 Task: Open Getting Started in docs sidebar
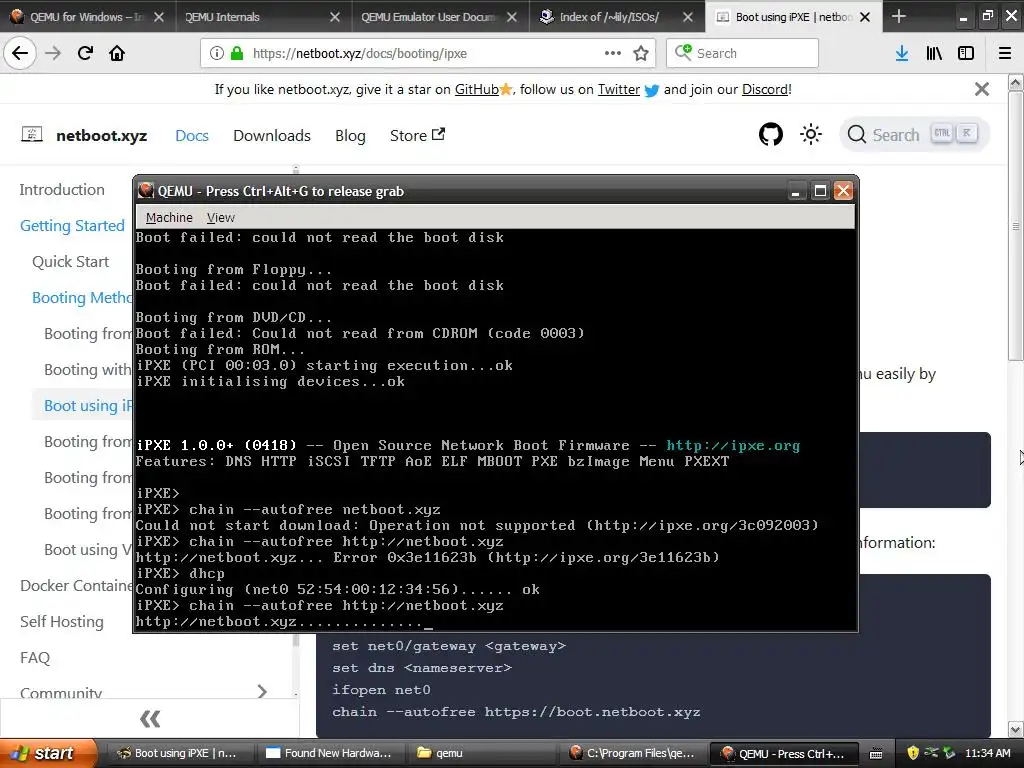click(x=72, y=225)
